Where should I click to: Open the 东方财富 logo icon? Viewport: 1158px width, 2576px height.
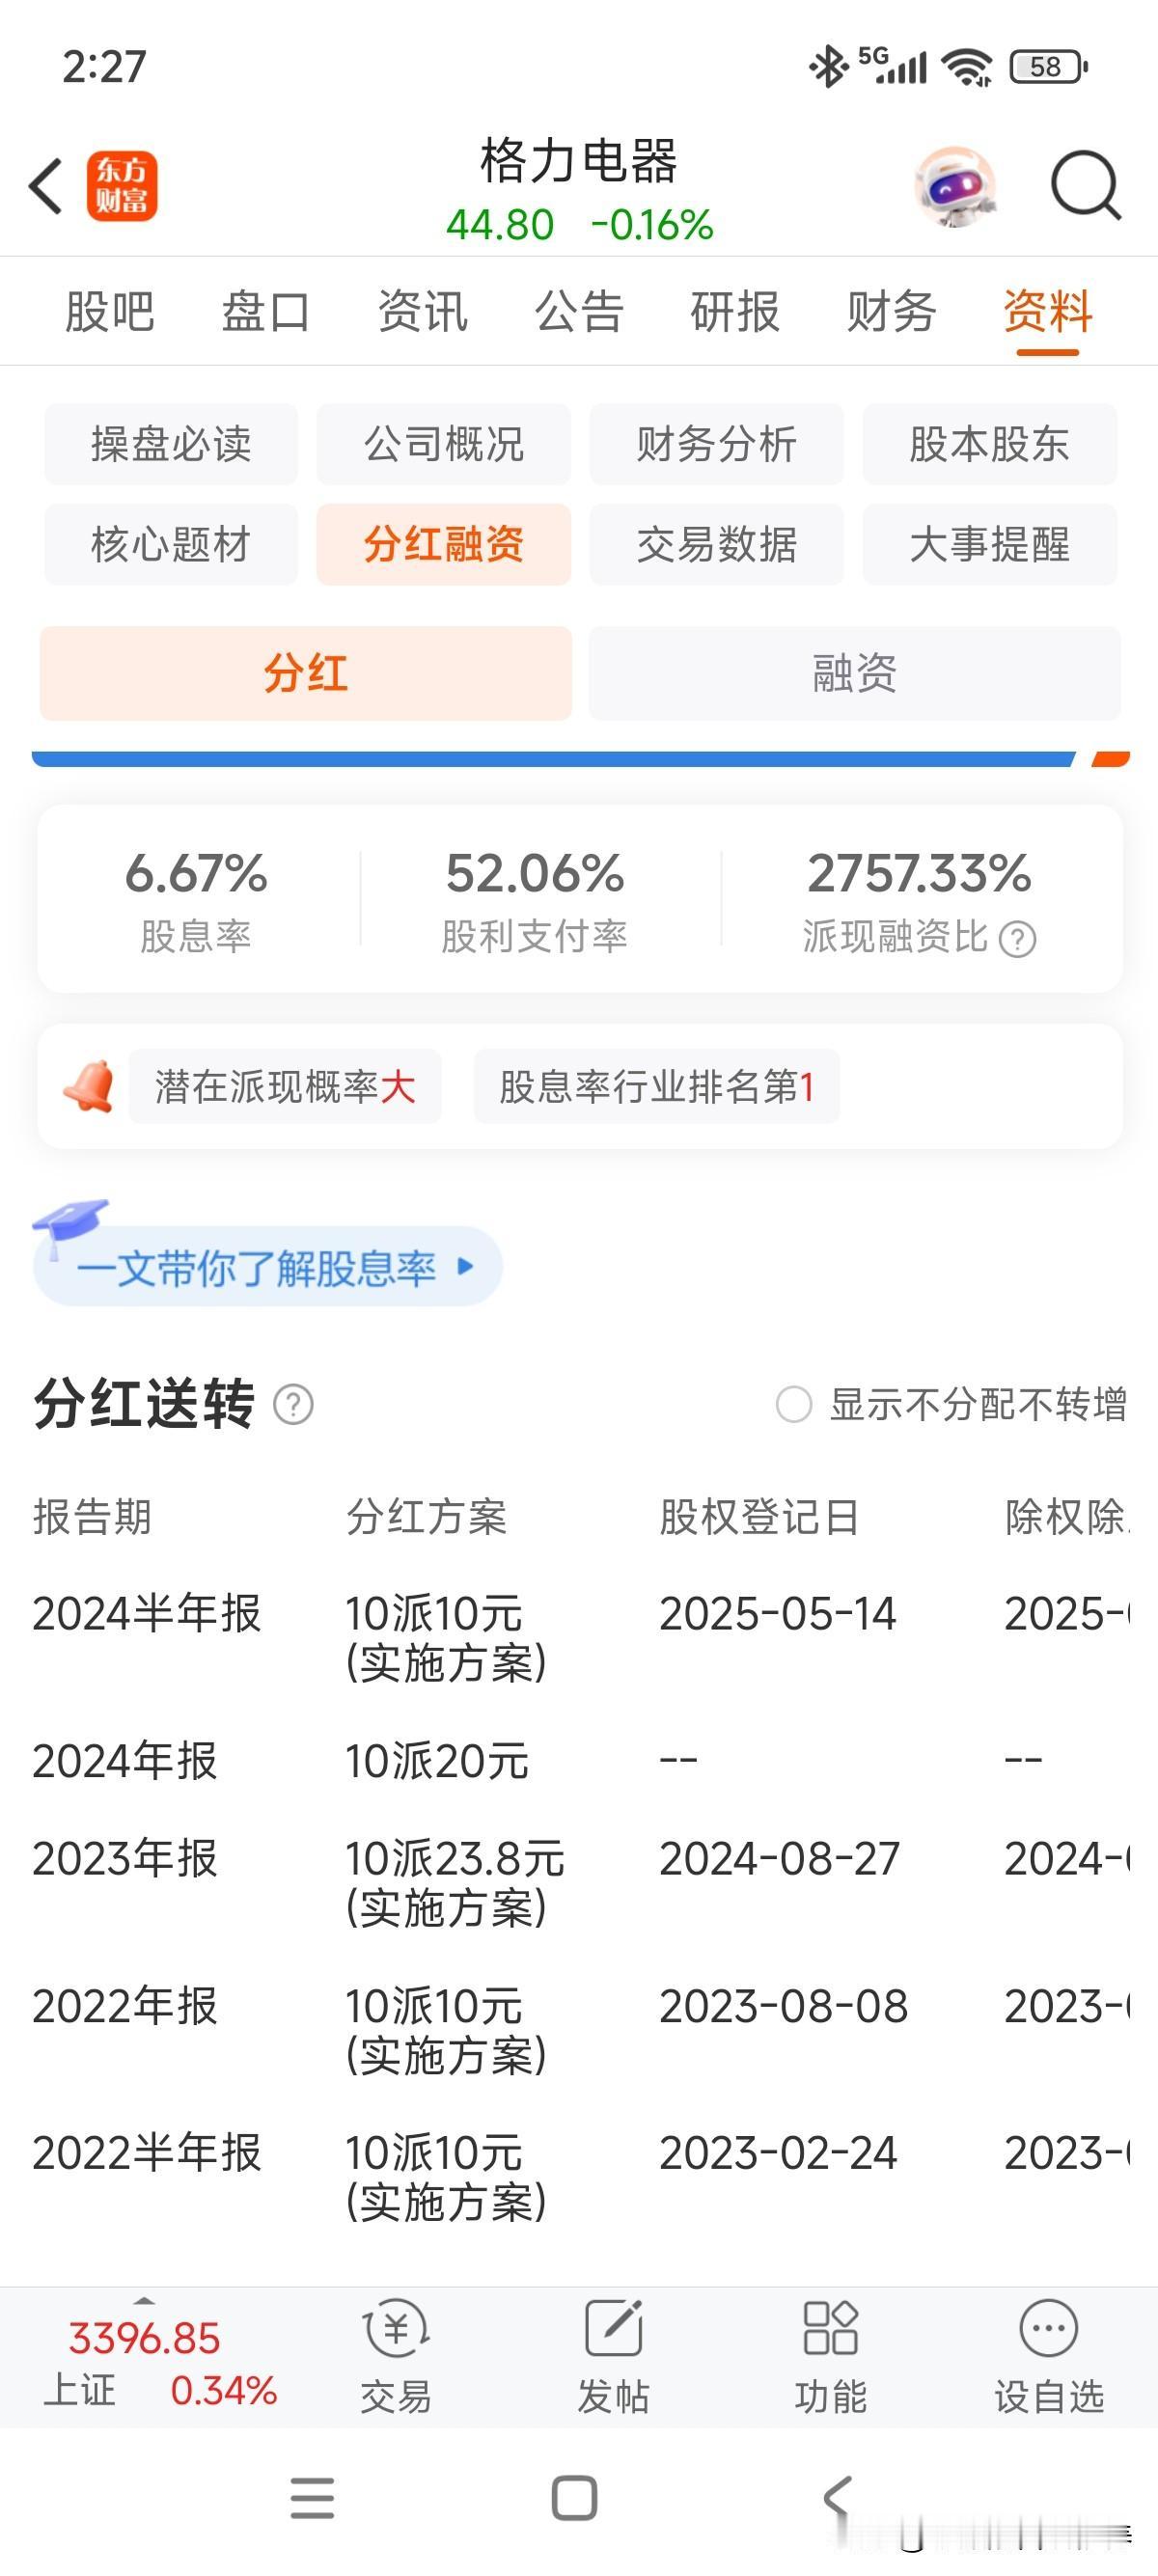point(122,186)
